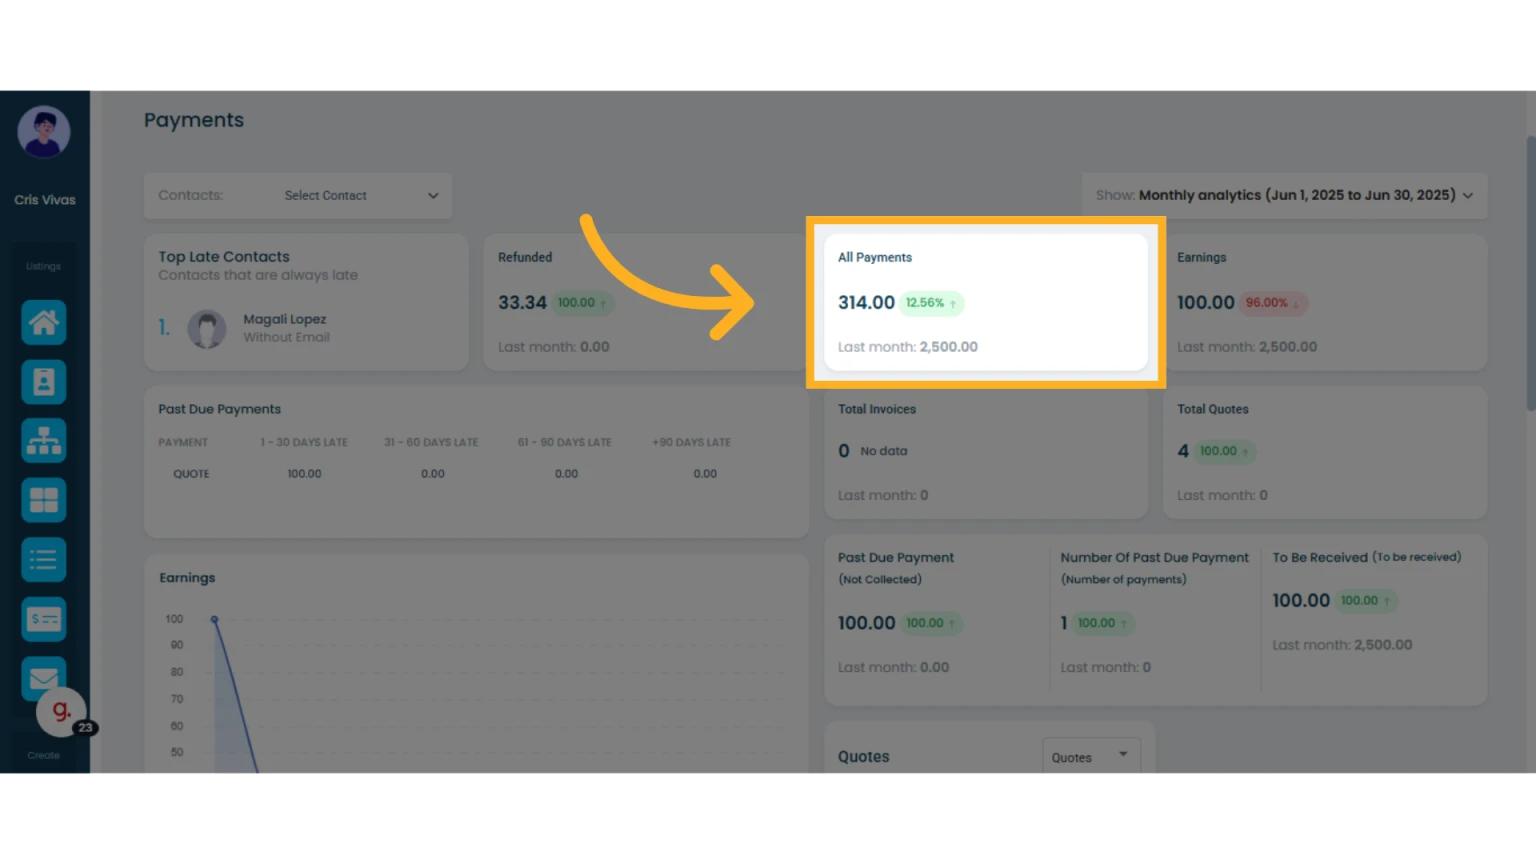
Task: Click the red g. badge with 23
Action: 63,711
